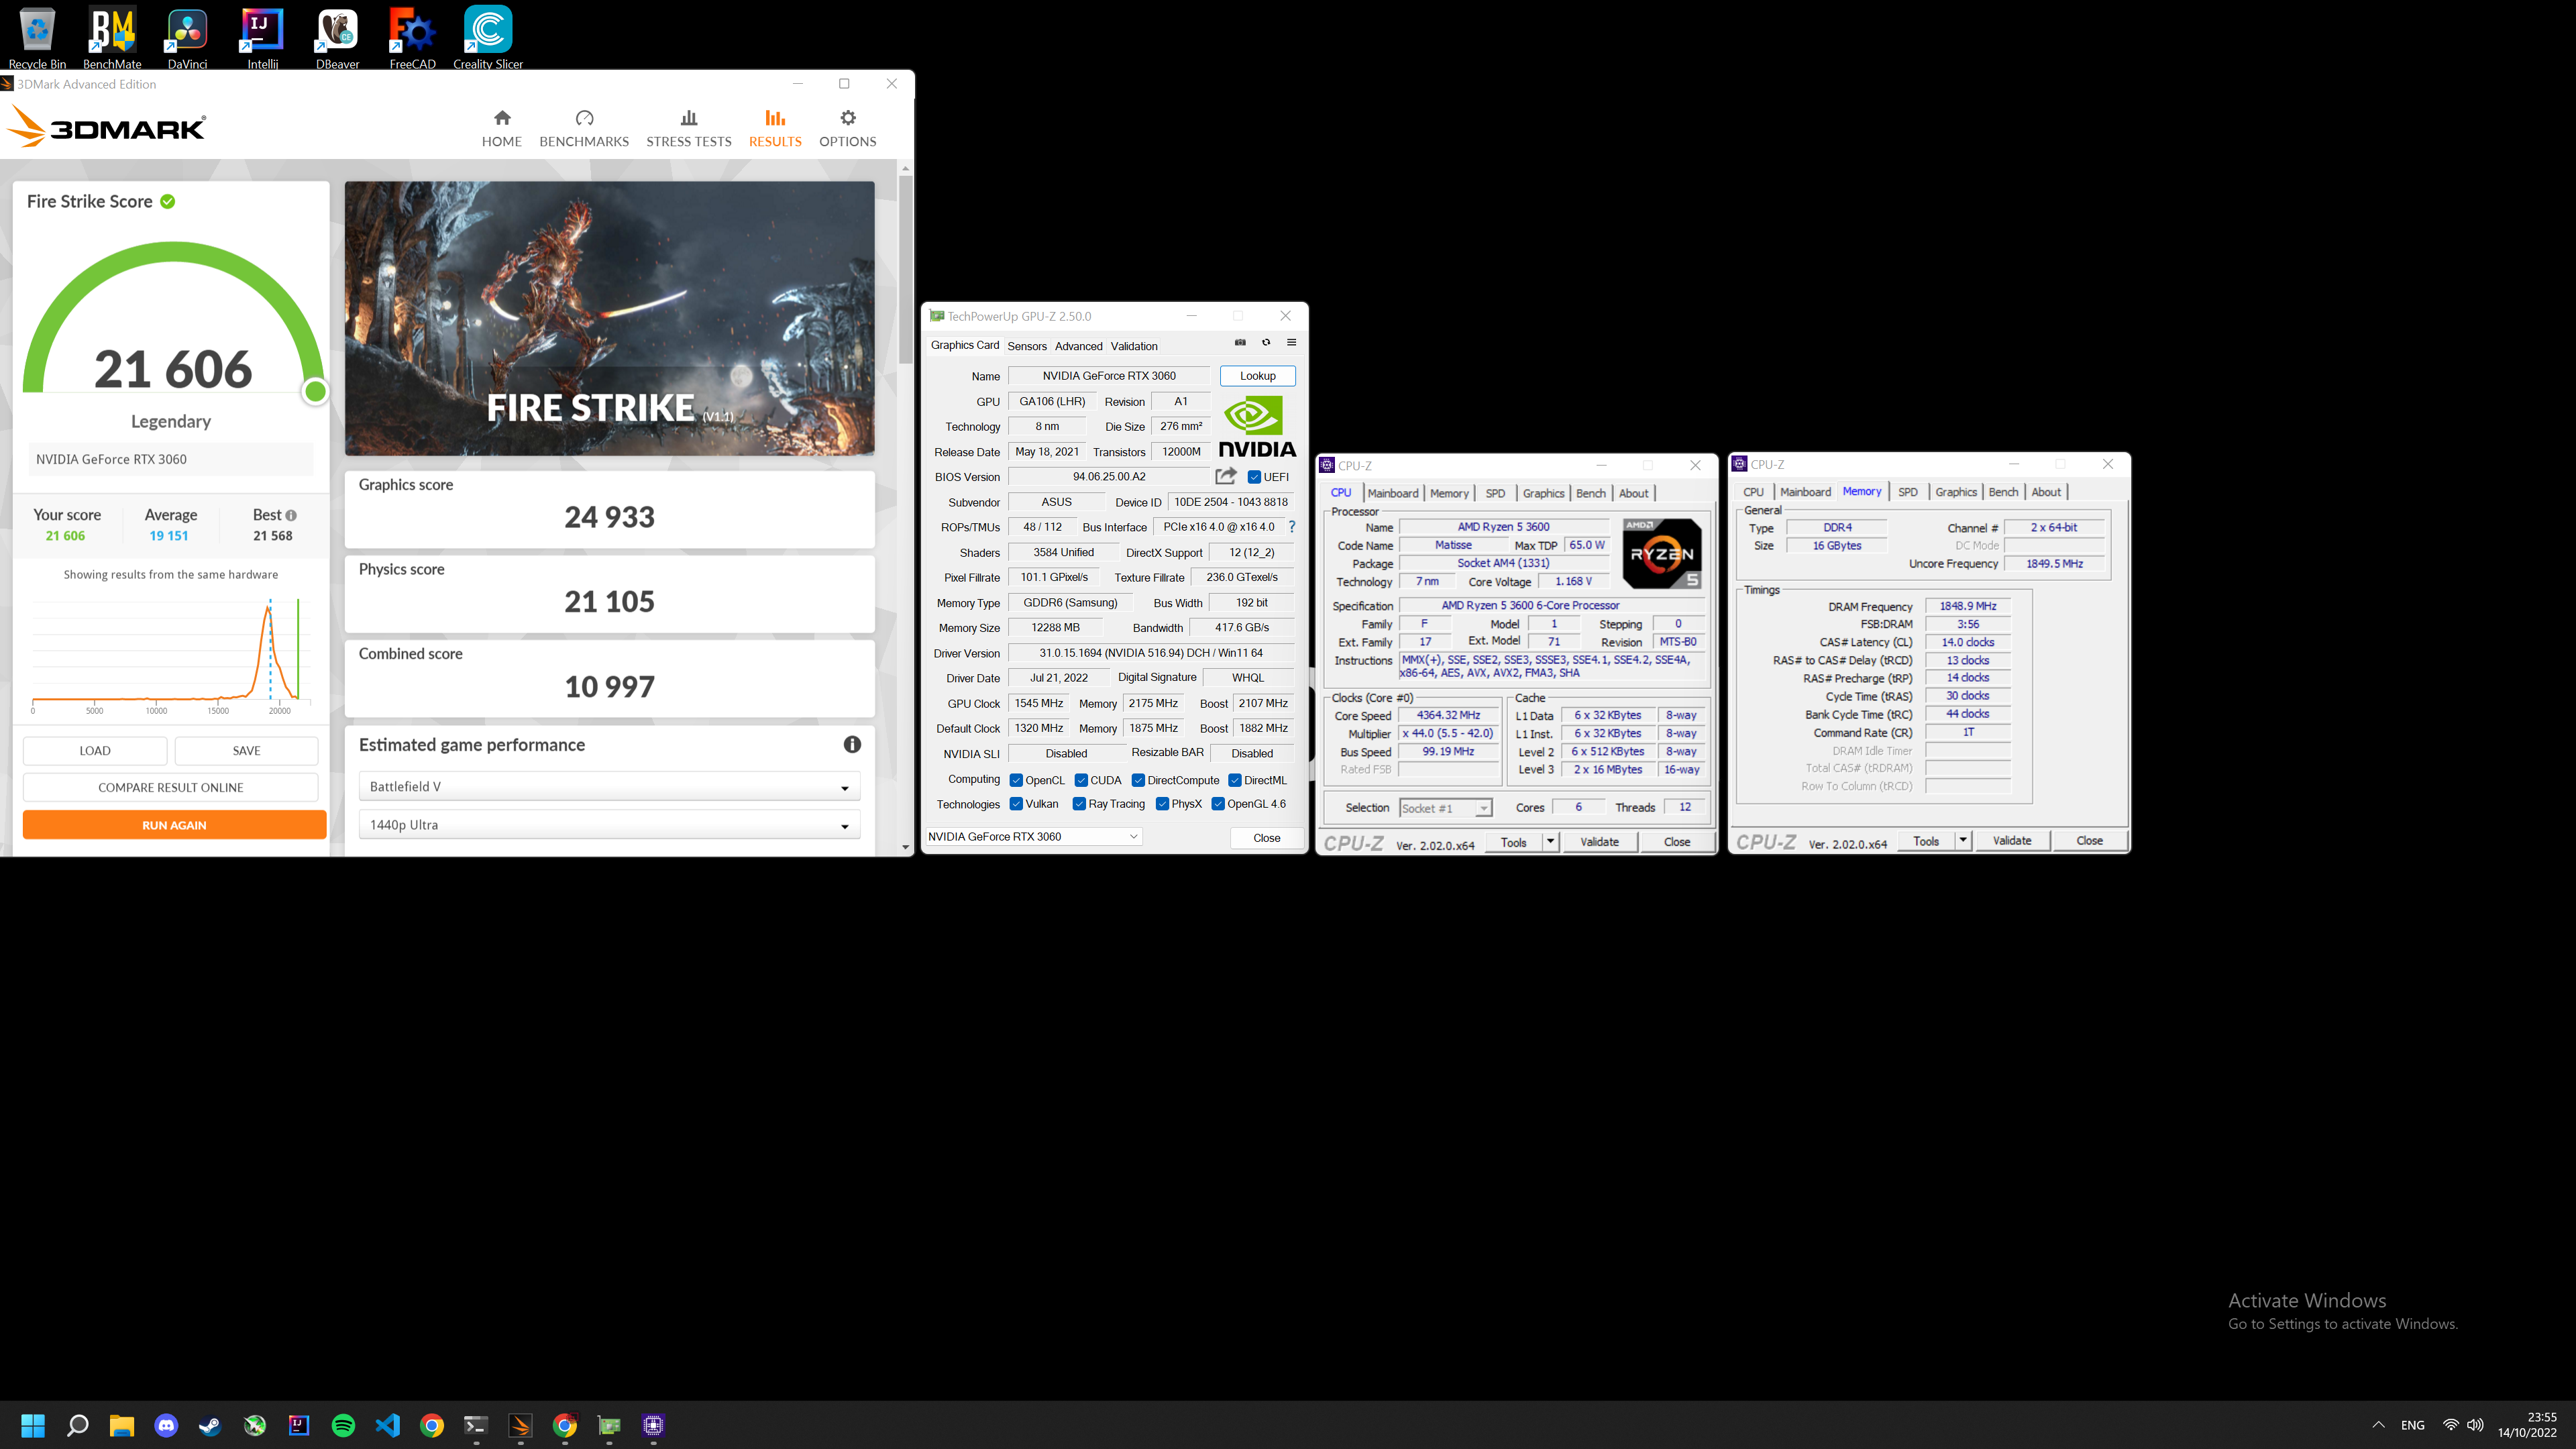
Task: Open the BenchMate desktop shortcut
Action: click(112, 37)
